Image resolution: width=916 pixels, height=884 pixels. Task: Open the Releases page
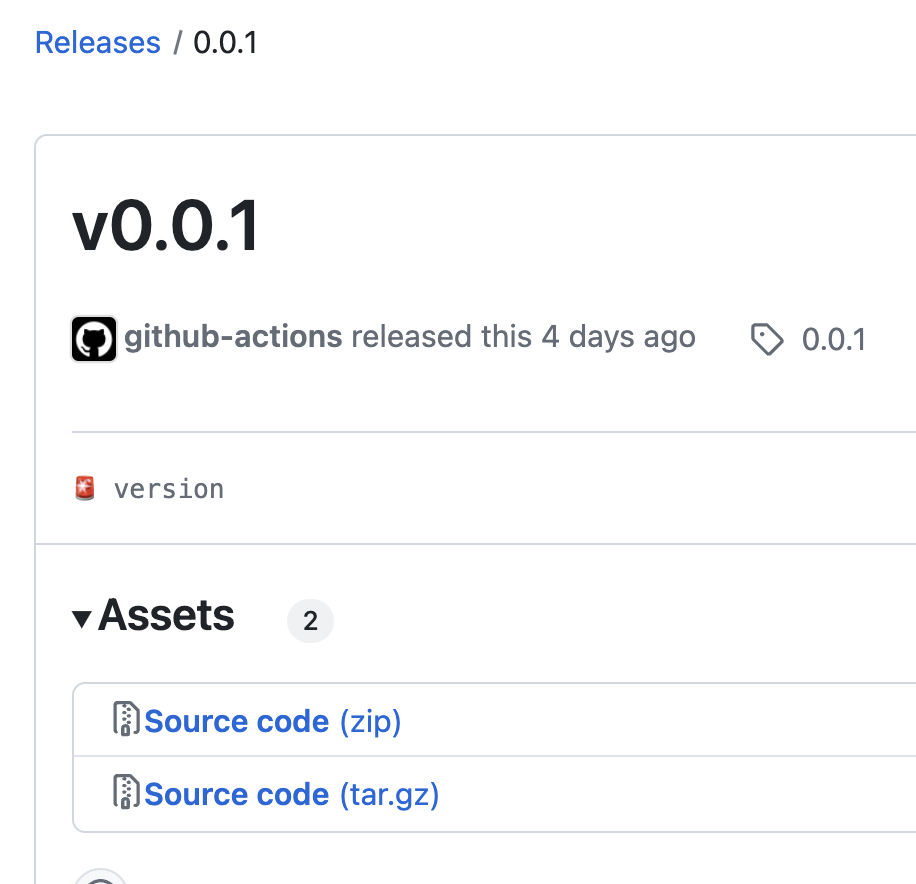(x=97, y=42)
